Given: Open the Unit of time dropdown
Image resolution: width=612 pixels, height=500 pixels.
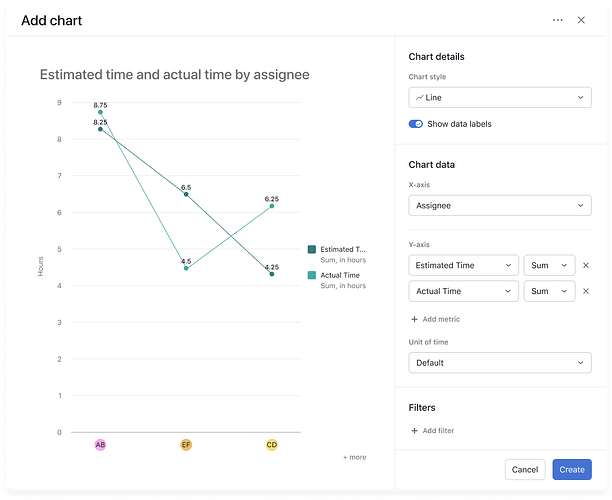Looking at the screenshot, I should (x=500, y=363).
